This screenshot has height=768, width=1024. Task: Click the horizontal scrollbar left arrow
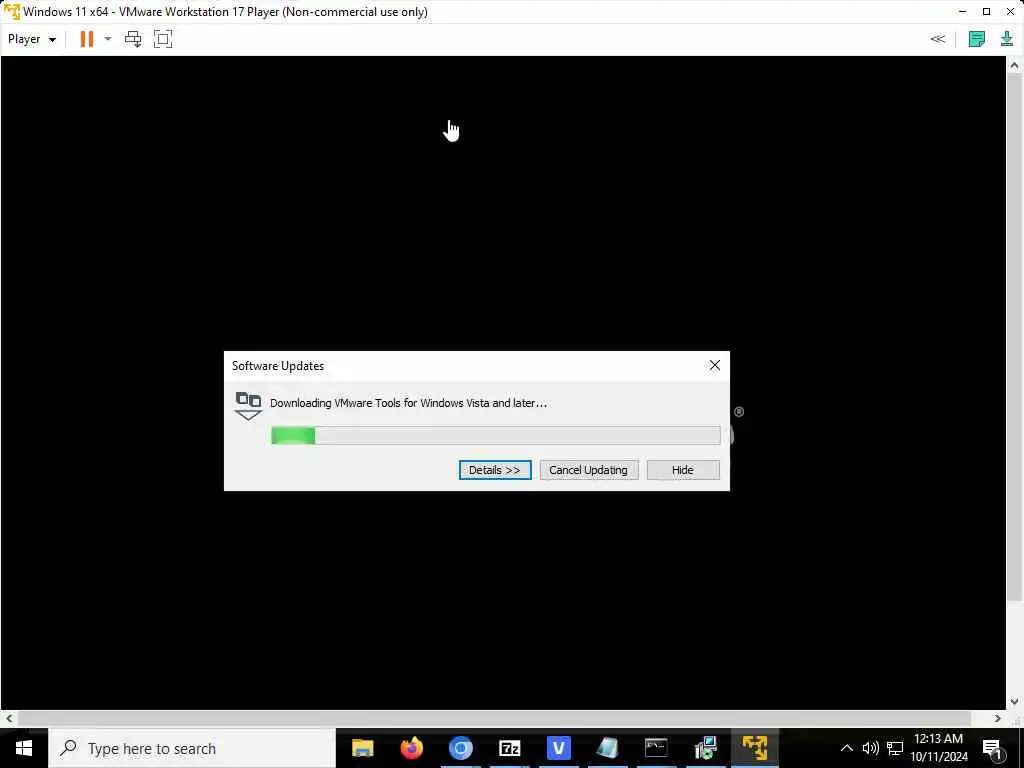tap(8, 718)
